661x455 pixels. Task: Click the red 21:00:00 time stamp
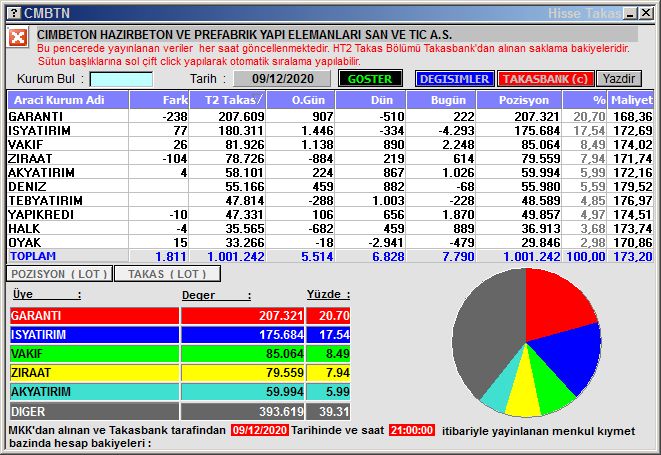(411, 430)
